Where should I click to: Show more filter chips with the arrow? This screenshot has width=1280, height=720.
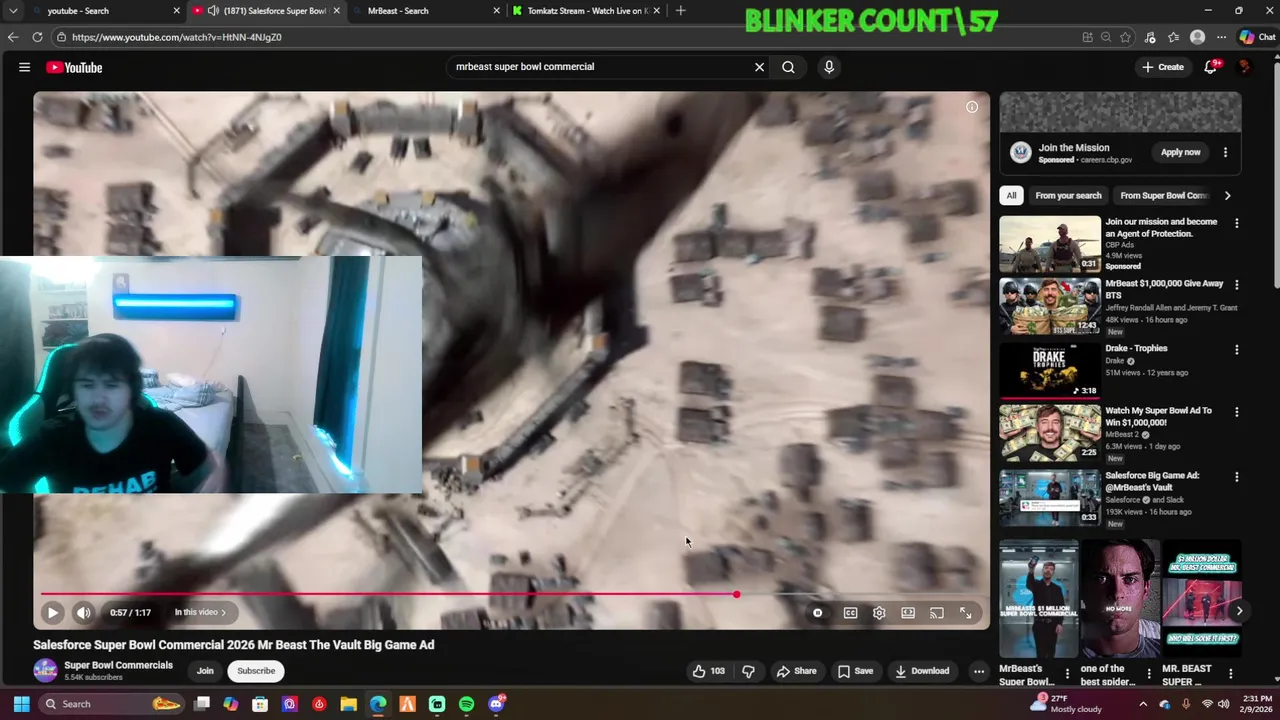coord(1228,196)
